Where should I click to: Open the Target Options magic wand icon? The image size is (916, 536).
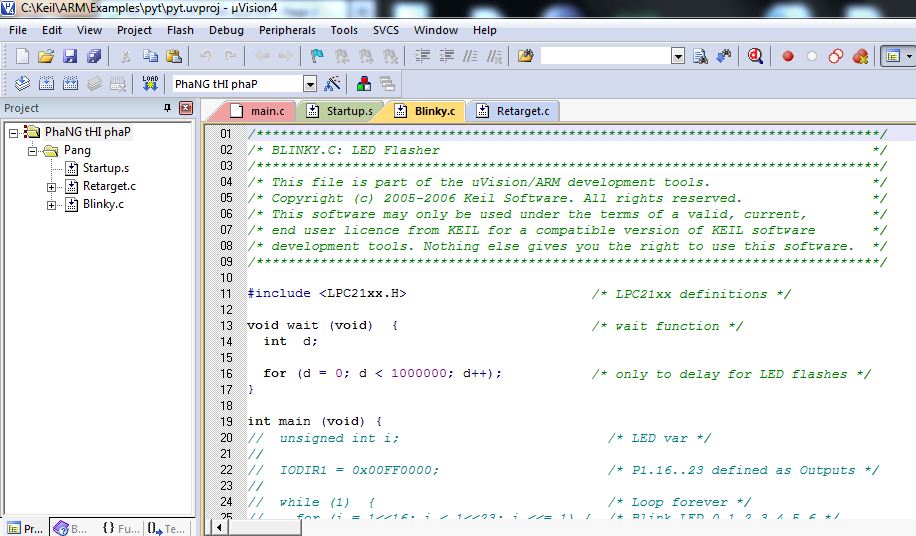coord(332,84)
